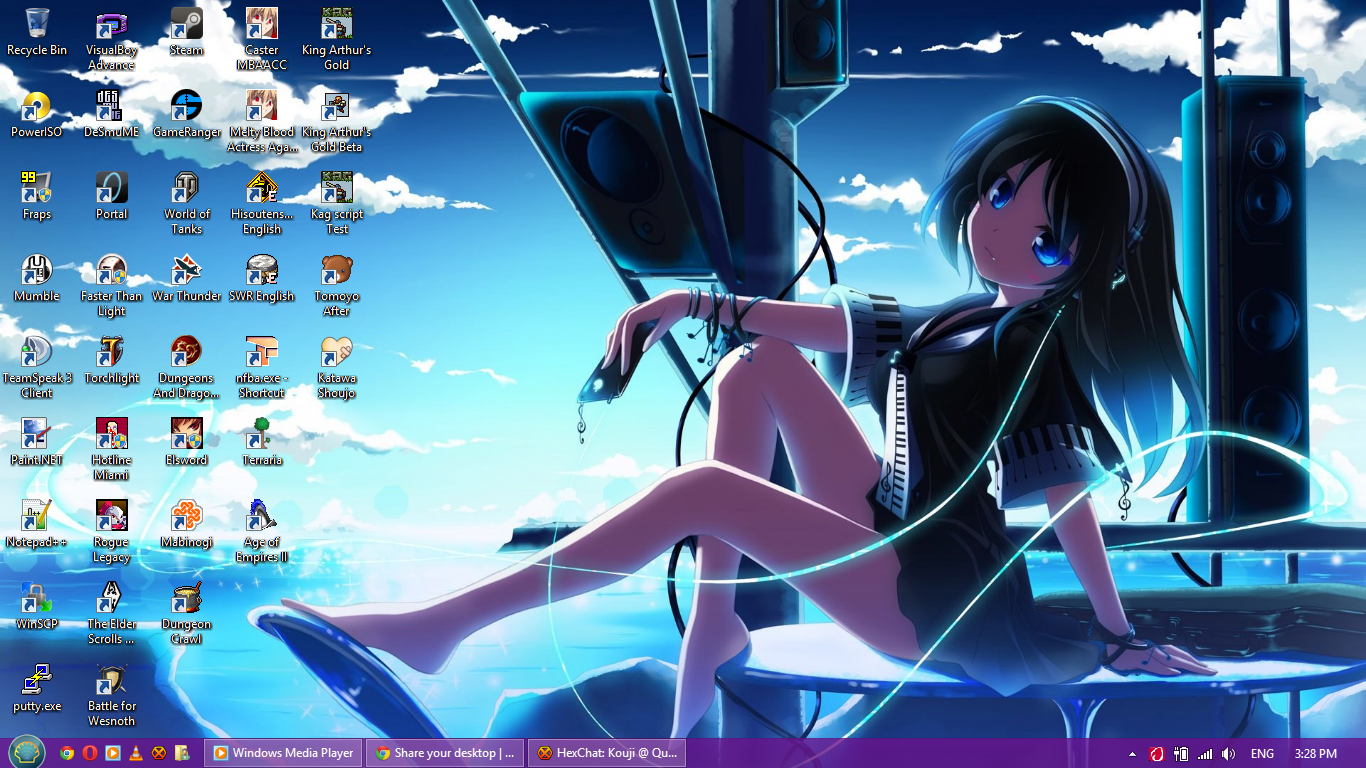This screenshot has height=768, width=1366.
Task: Click the 3:28 PM taskbar clock
Action: point(1315,754)
